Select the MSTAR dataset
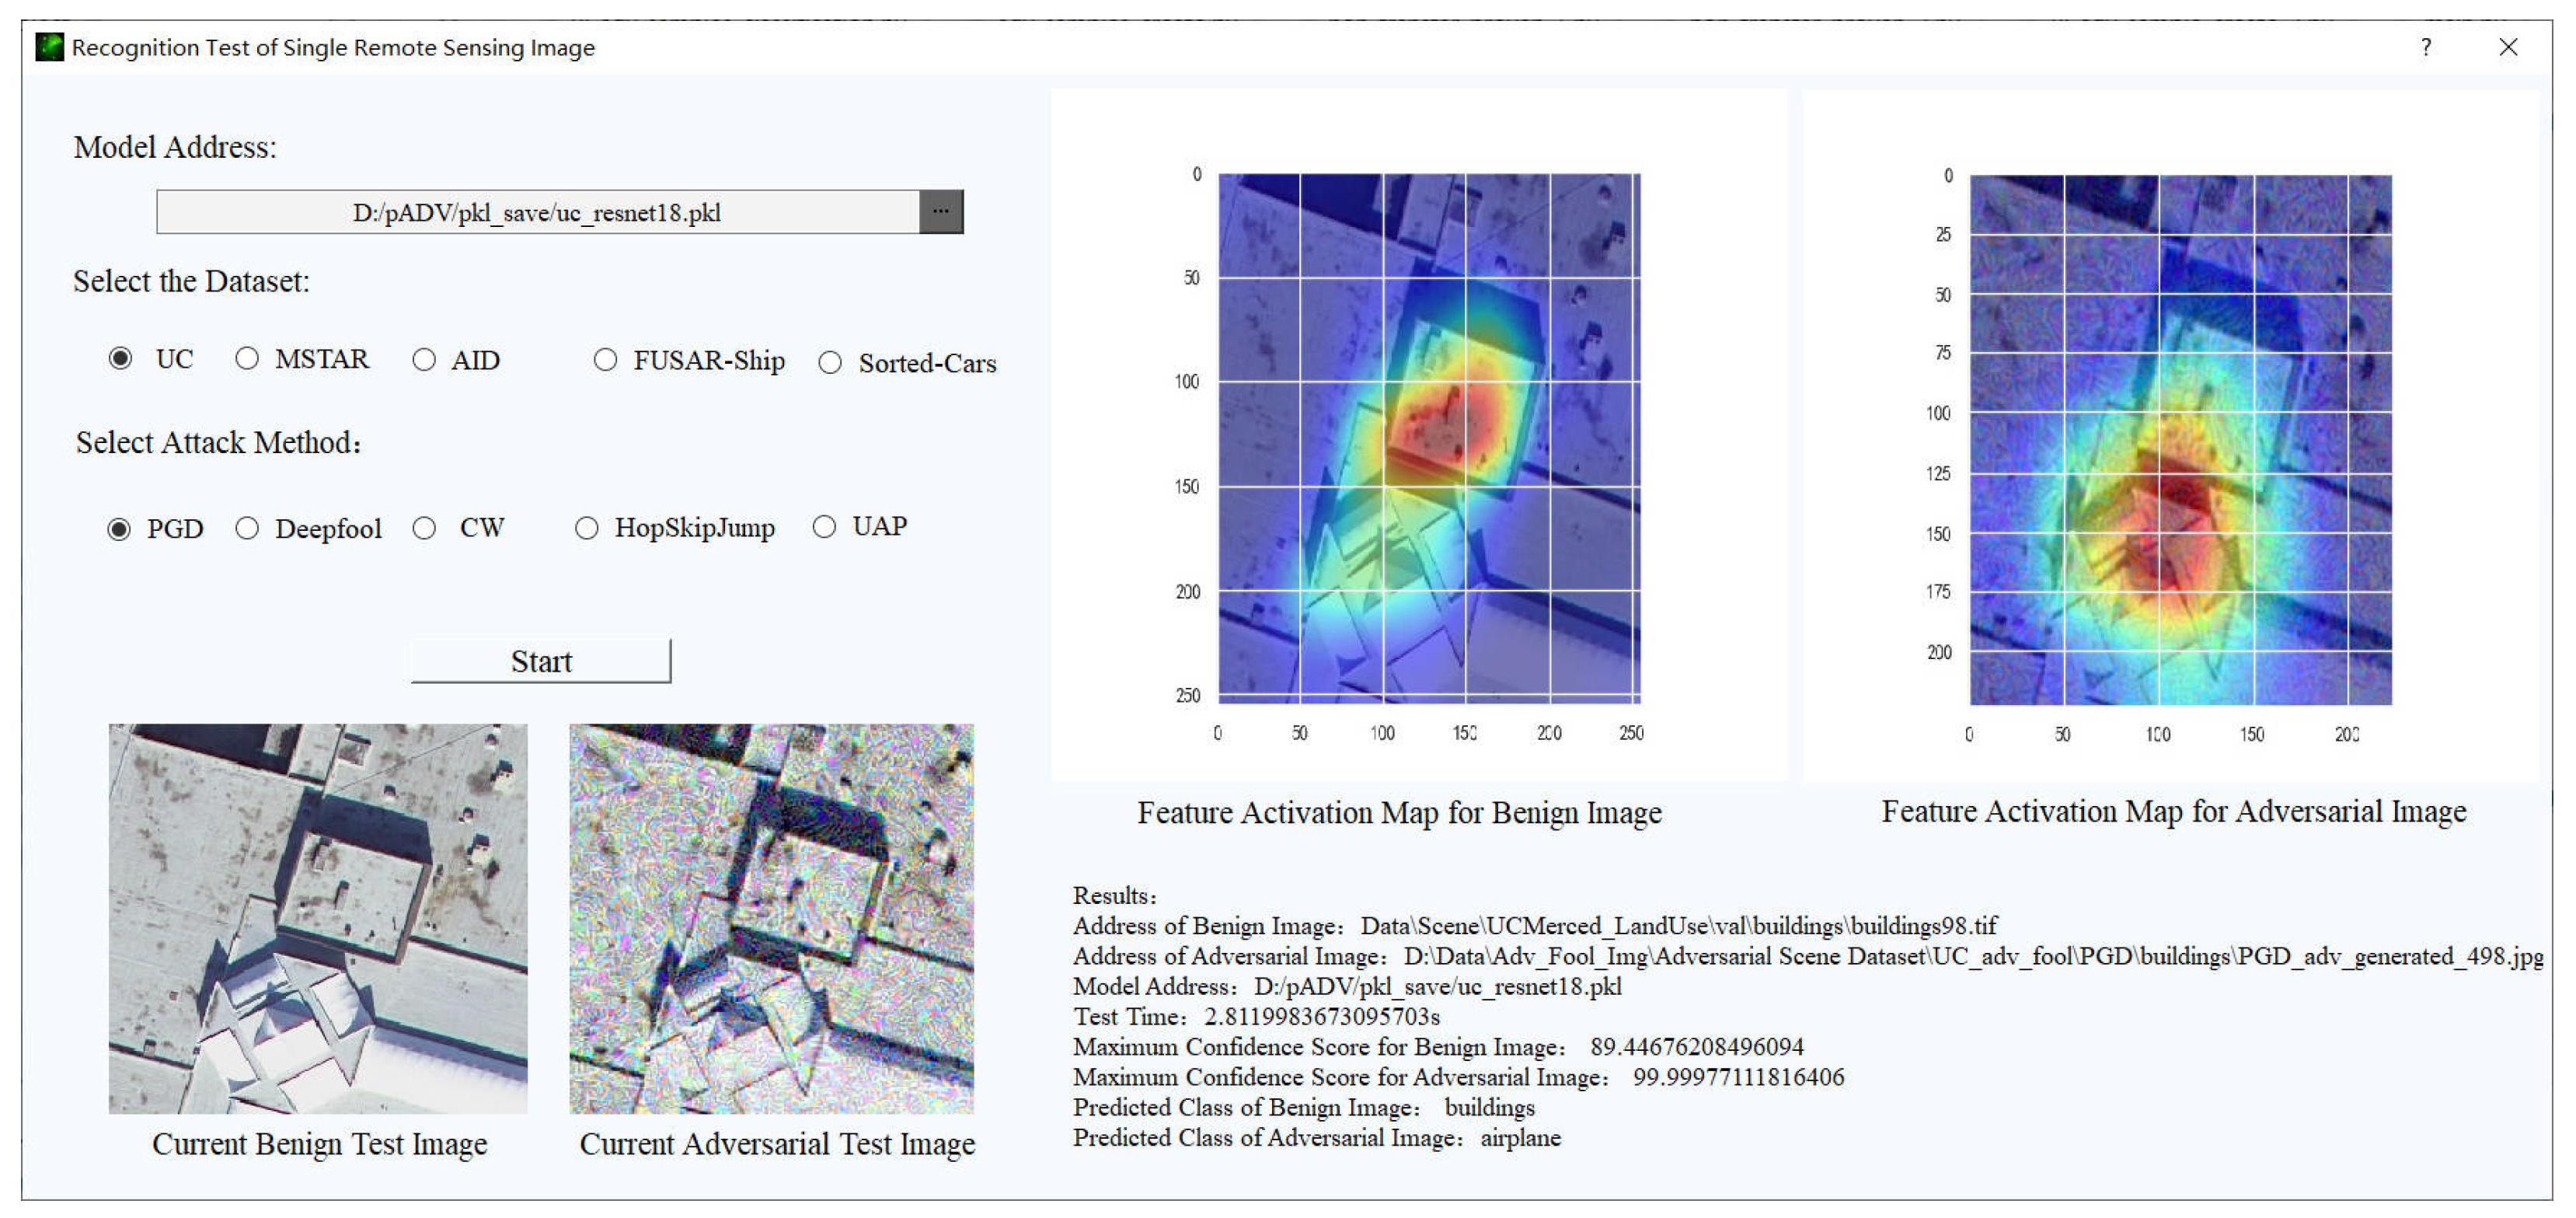Image resolution: width=2576 pixels, height=1218 pixels. click(x=246, y=359)
